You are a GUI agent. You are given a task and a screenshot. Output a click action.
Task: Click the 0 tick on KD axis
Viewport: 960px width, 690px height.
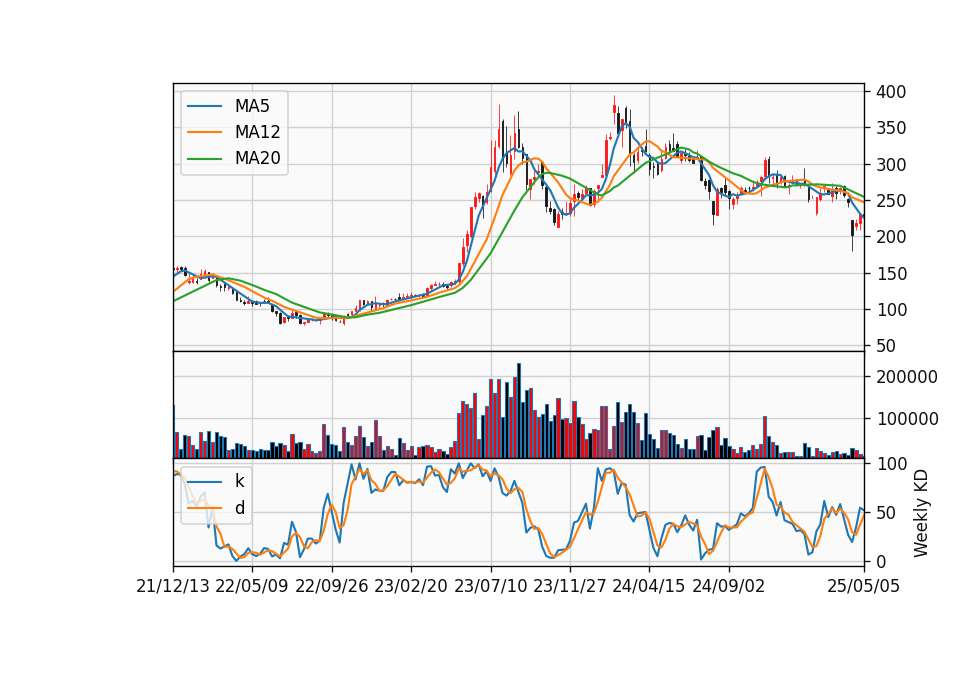point(881,561)
